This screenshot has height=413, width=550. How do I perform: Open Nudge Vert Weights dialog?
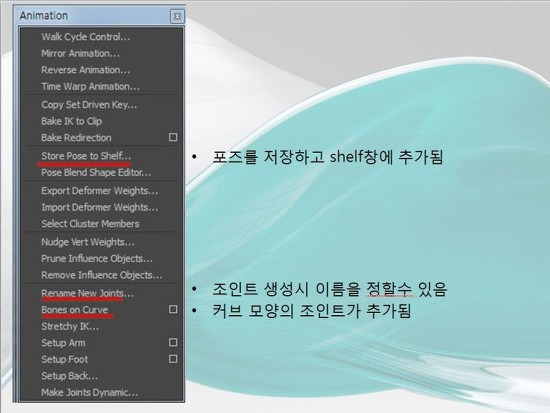click(x=88, y=242)
